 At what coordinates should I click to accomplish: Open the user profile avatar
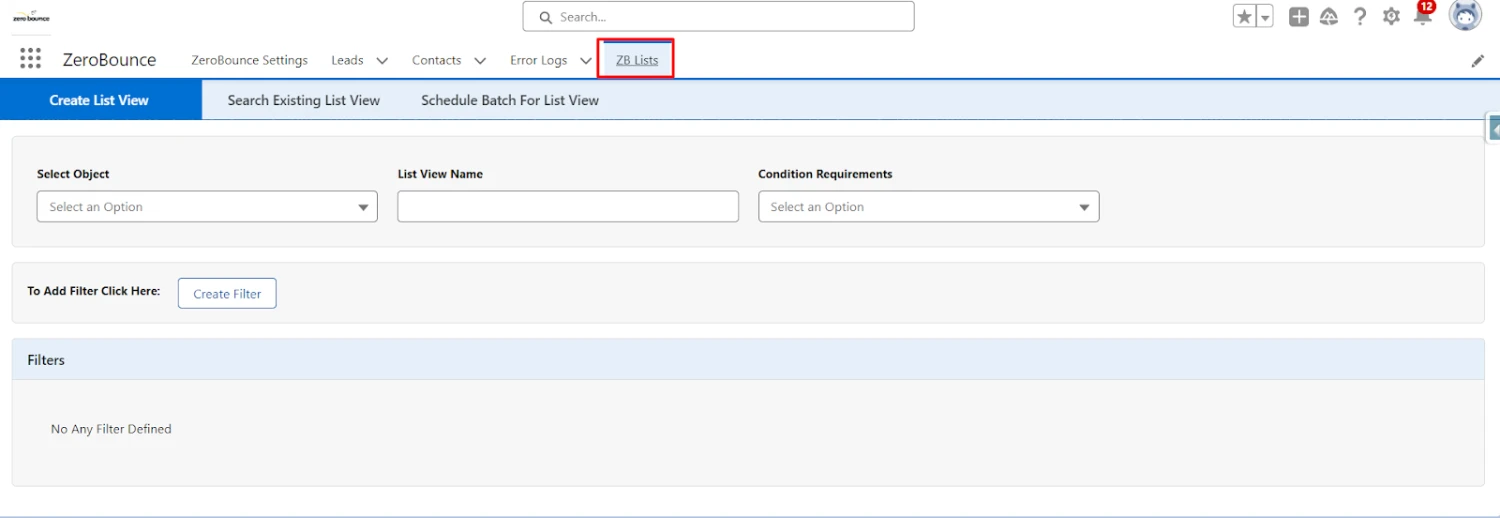1465,16
